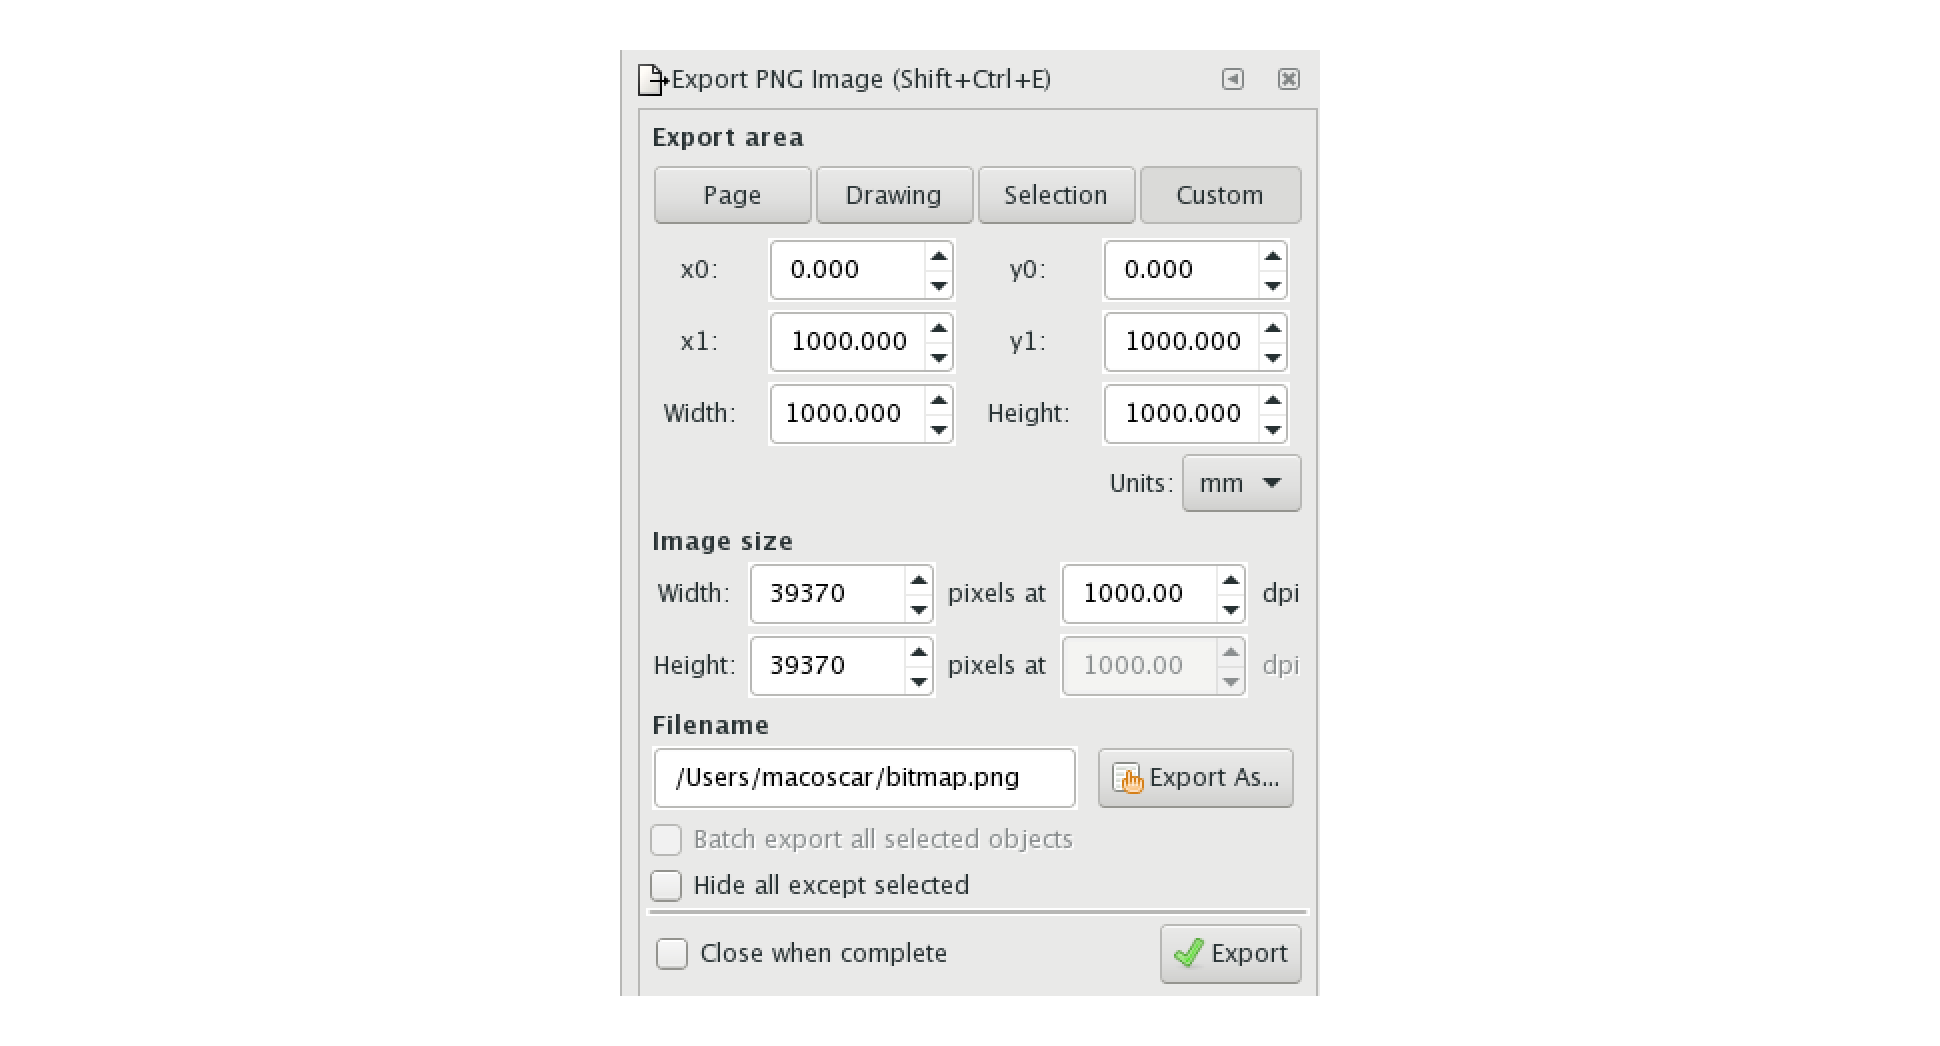
Task: Close the Export PNG Image panel
Action: coord(1289,79)
